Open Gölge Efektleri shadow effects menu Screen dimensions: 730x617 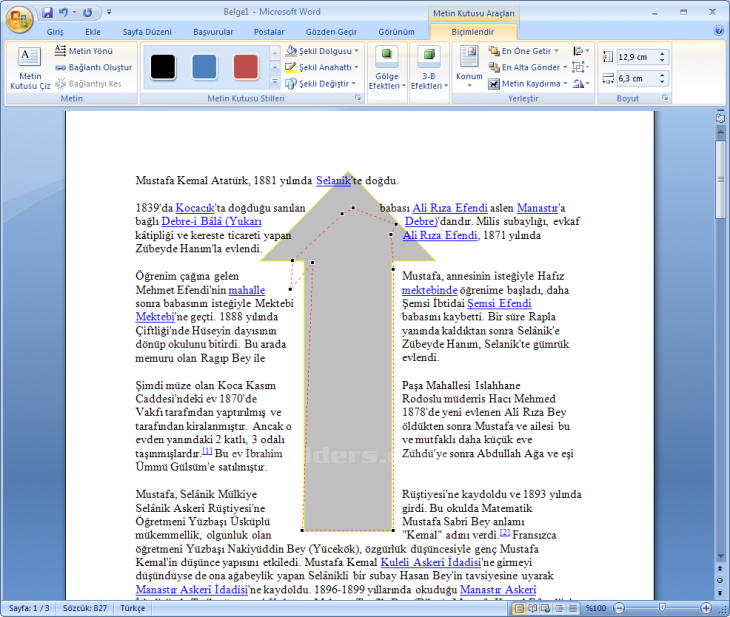click(x=387, y=68)
